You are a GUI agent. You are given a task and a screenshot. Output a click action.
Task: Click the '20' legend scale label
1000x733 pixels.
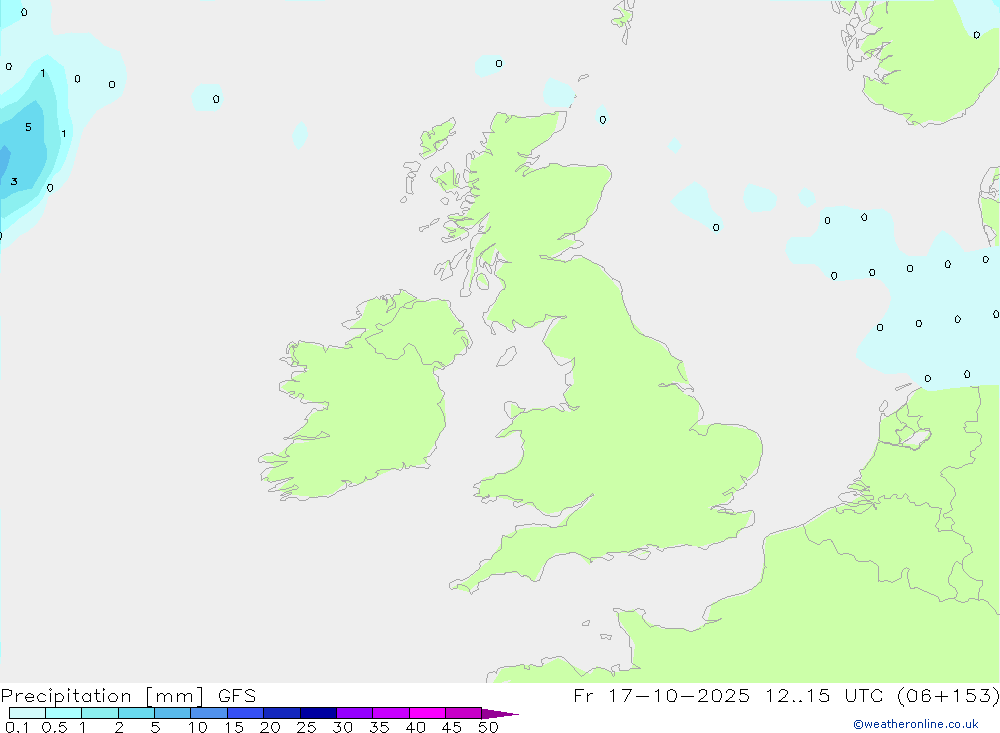tap(270, 727)
